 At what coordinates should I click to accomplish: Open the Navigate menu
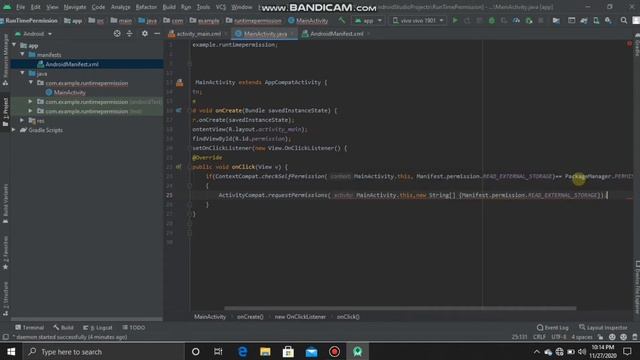click(x=75, y=7)
